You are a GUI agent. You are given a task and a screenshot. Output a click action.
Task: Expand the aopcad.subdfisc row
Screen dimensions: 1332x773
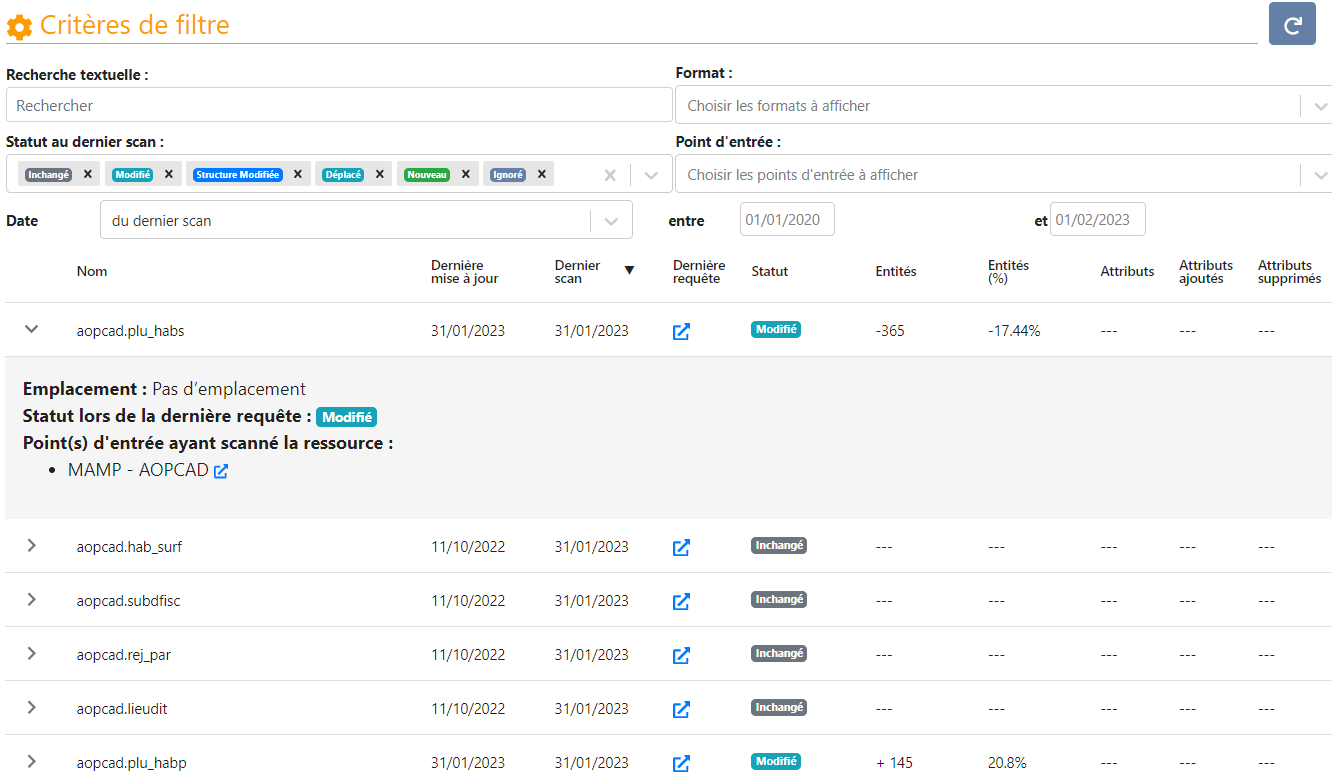tap(32, 599)
